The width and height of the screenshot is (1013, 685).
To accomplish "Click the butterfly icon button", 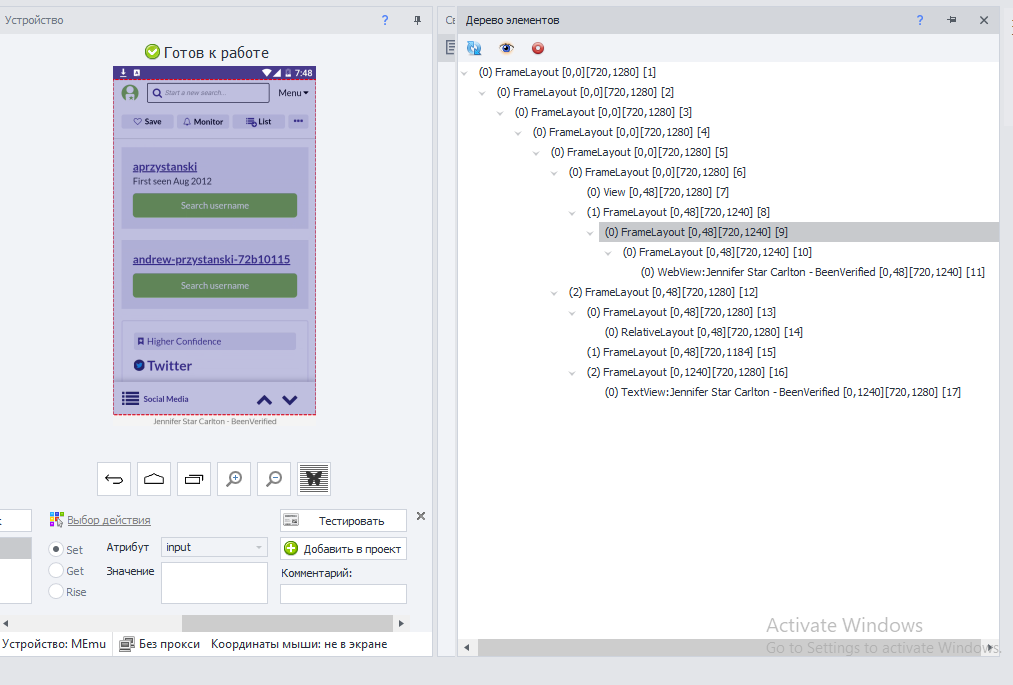I will (314, 479).
